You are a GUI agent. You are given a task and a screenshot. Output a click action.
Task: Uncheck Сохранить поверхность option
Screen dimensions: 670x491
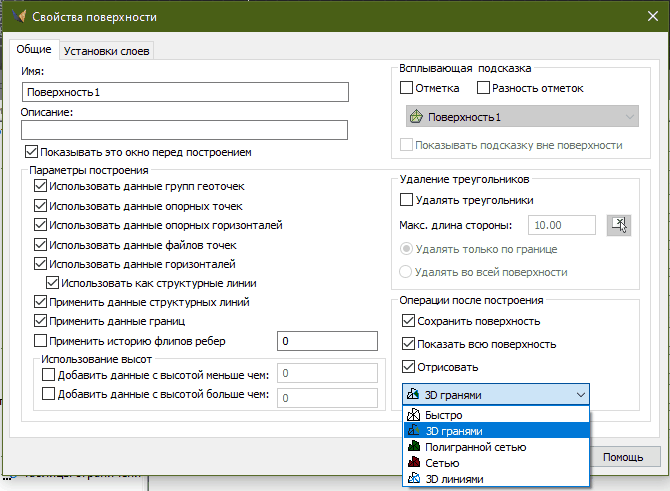[407, 321]
